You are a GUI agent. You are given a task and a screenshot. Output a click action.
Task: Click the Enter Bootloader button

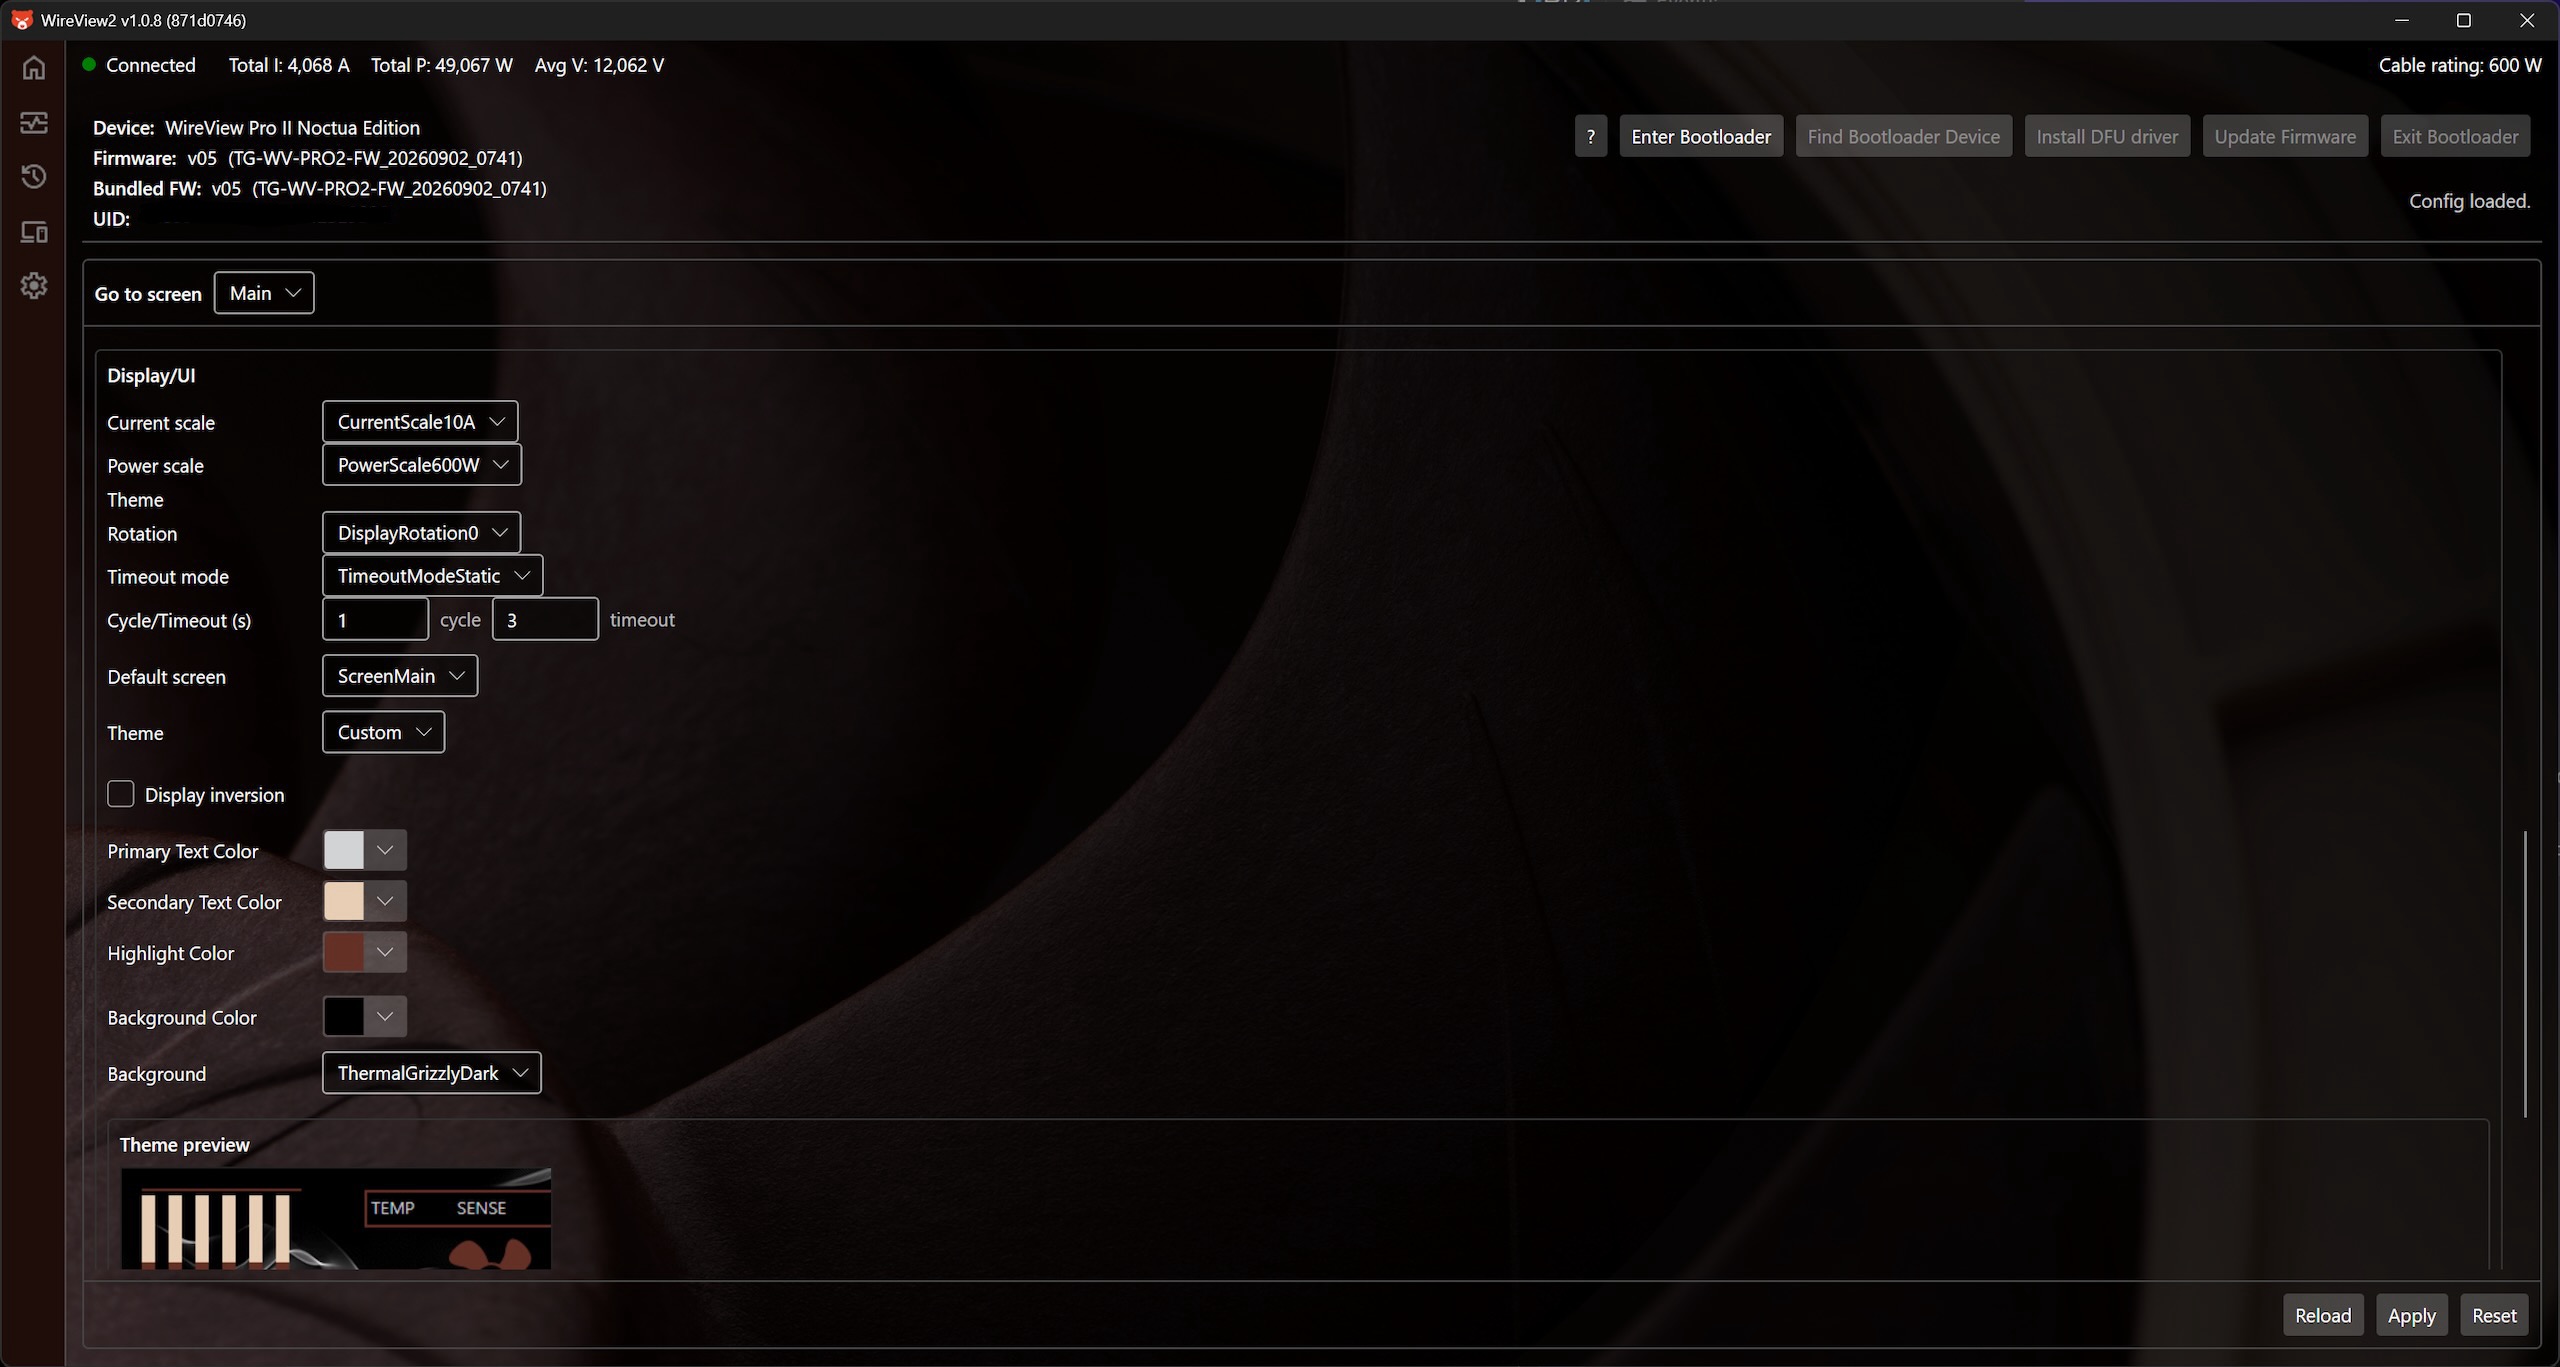[x=1701, y=137]
